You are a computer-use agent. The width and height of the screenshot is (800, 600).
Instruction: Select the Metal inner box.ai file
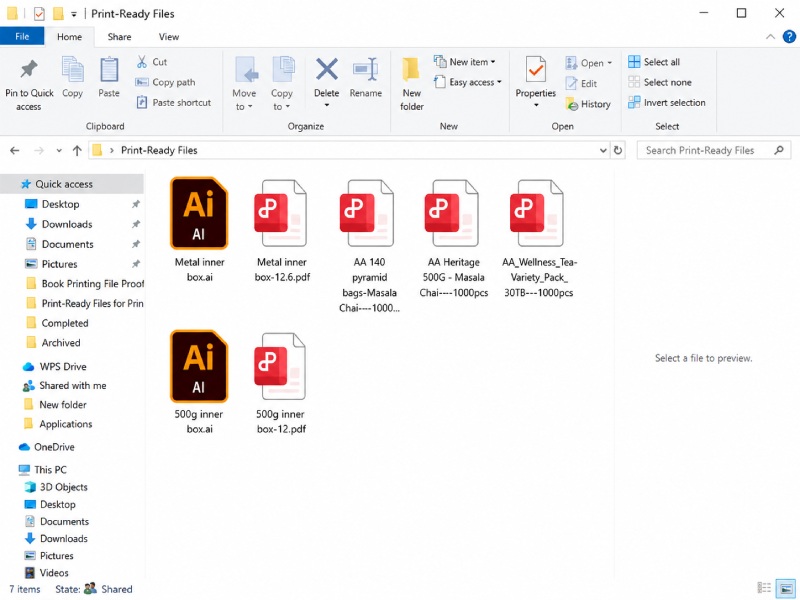[199, 230]
